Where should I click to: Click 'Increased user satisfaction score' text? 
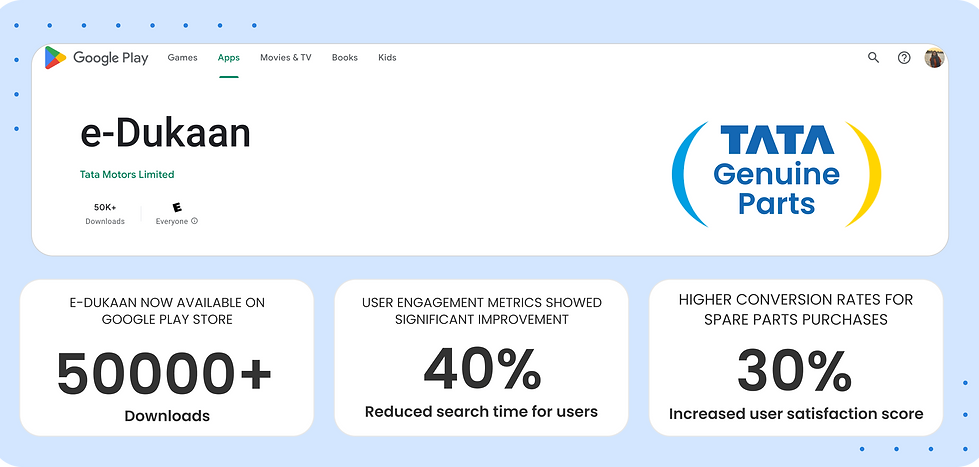[796, 414]
